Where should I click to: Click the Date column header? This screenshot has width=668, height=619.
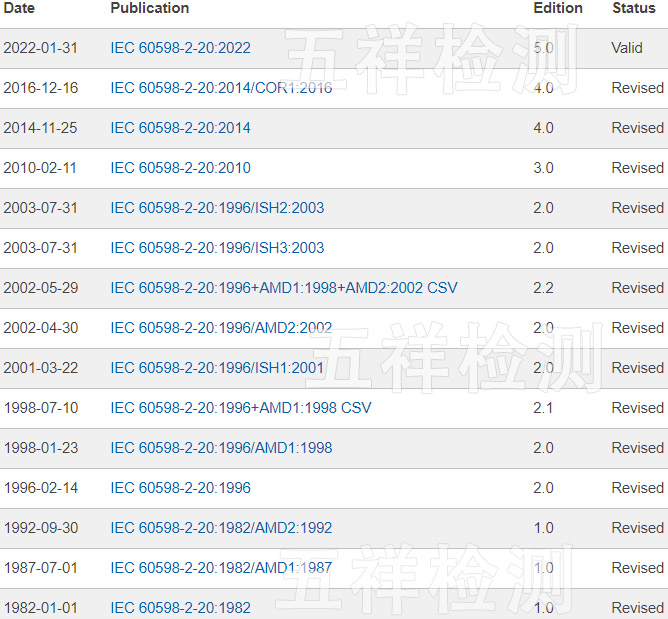19,8
